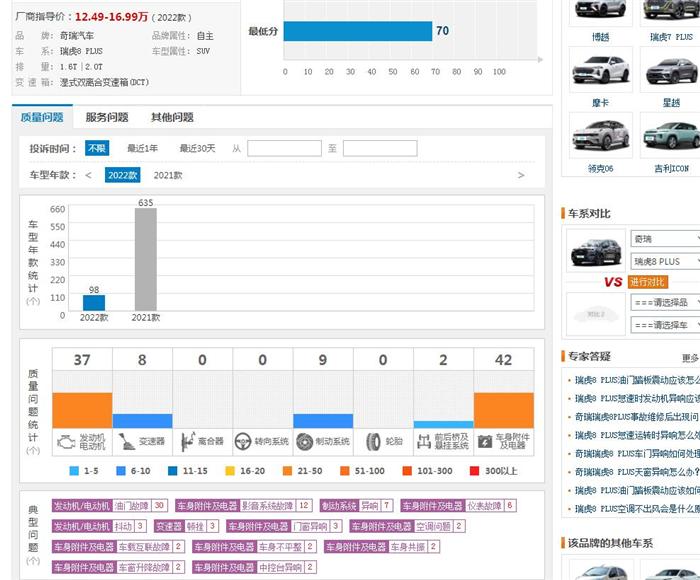Open the 瑞虎8 PLUS天窗异响 expert question
The height and width of the screenshot is (580, 700).
tap(637, 472)
